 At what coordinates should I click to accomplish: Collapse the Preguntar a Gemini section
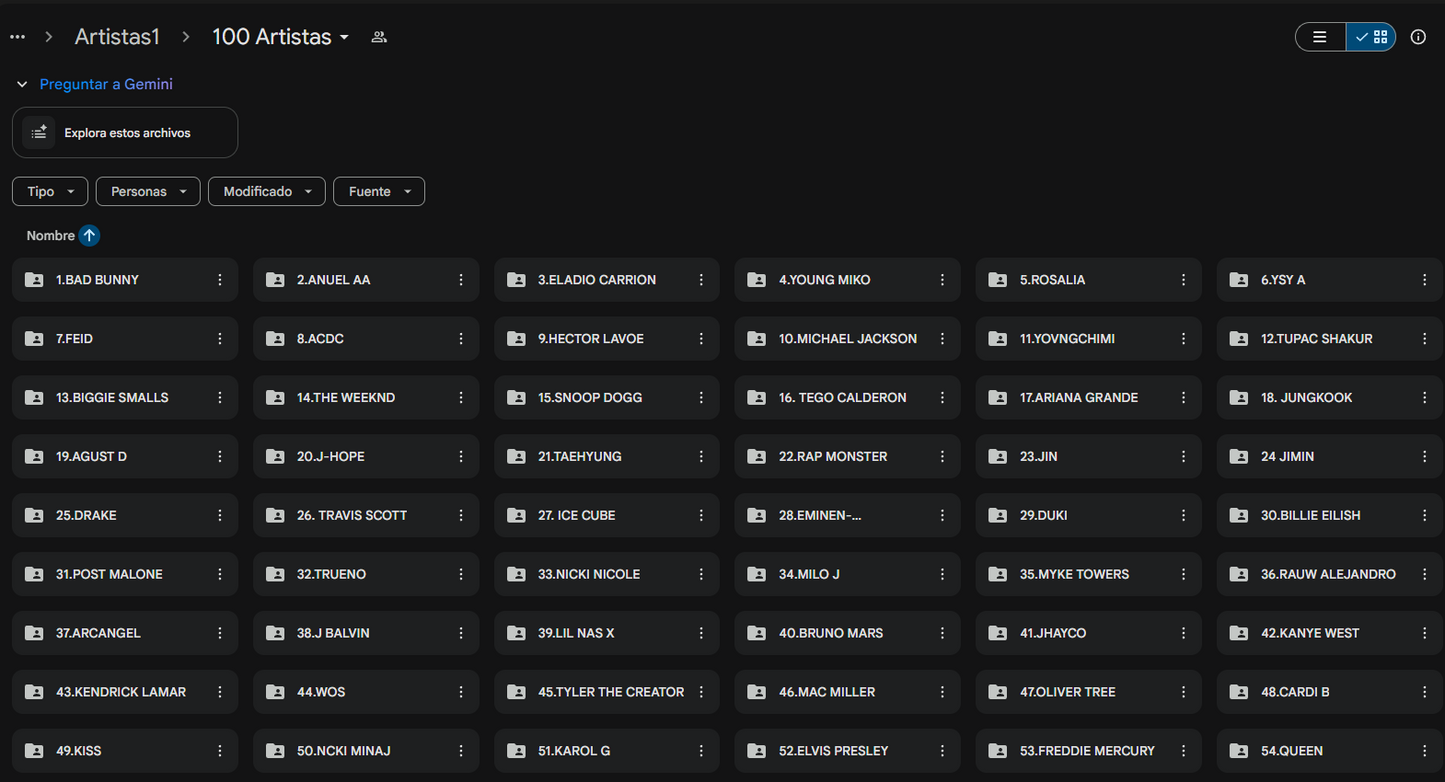pyautogui.click(x=22, y=85)
